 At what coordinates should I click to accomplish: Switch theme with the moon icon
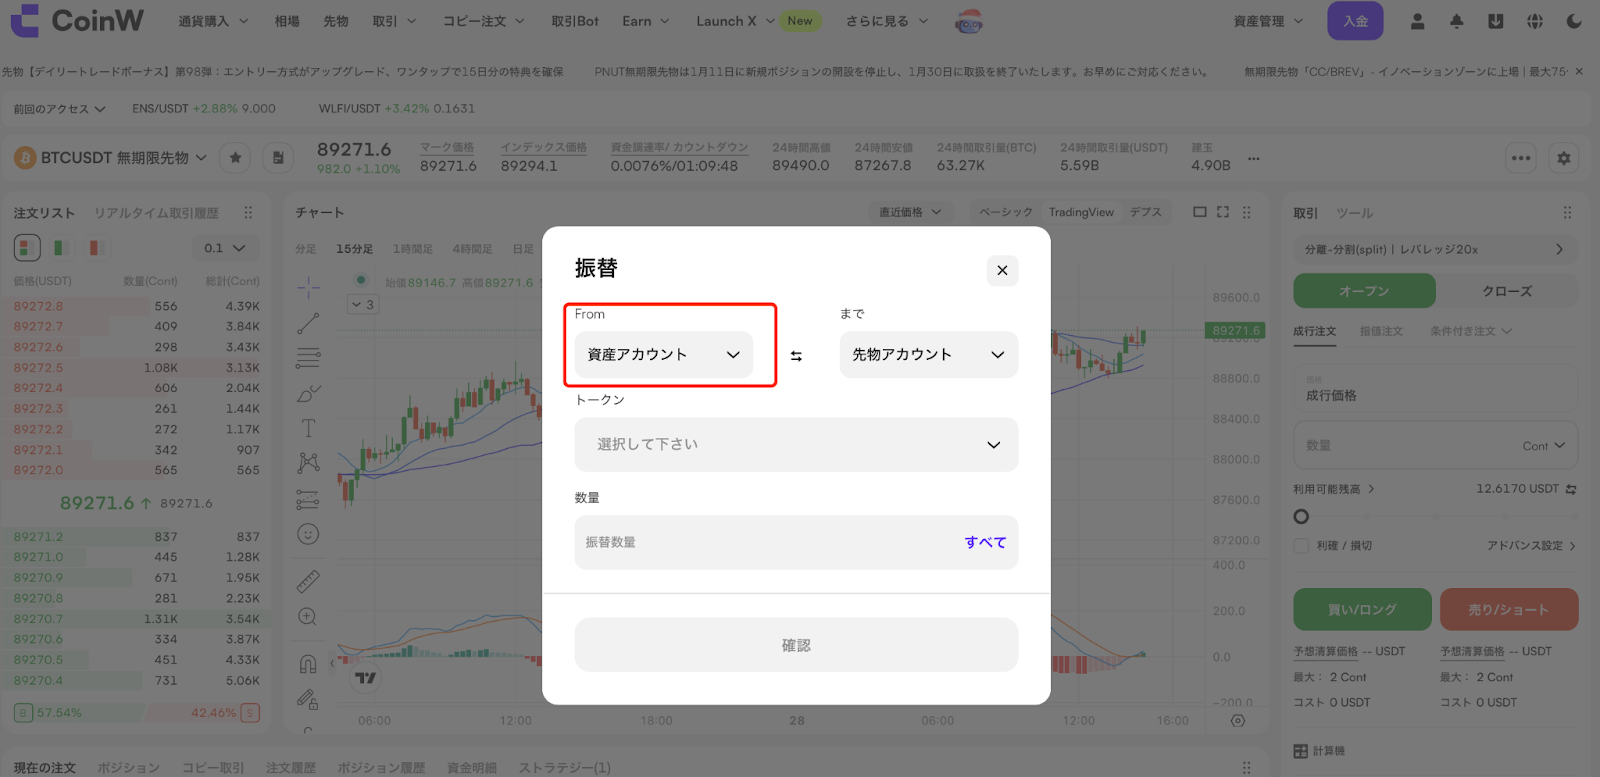click(x=1574, y=21)
